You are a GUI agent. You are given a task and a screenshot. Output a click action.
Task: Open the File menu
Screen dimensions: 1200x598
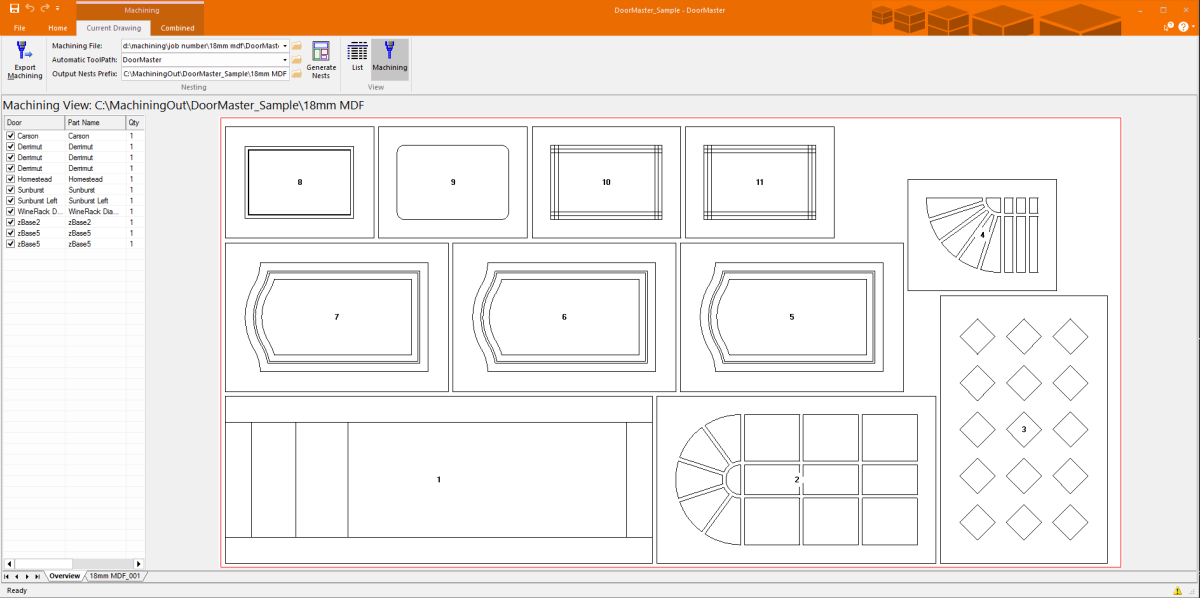(18, 28)
